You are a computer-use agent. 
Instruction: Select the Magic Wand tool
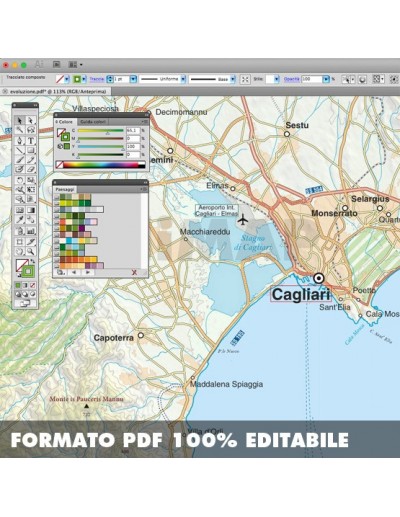tap(20, 130)
